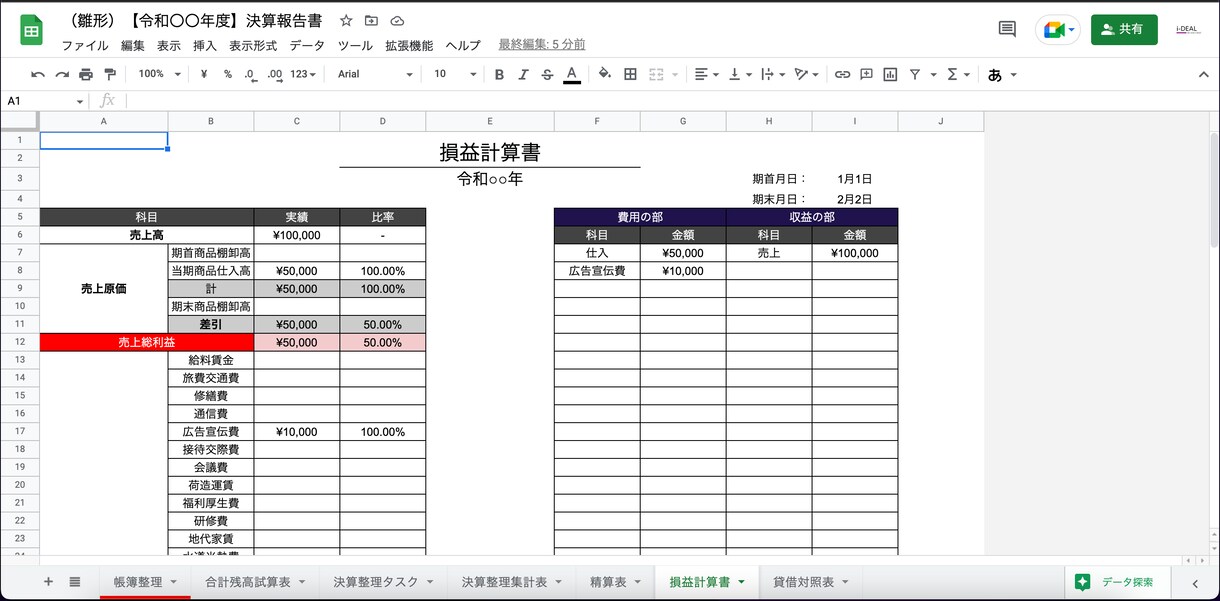Click the Redo arrow icon
1220x601 pixels.
[62, 74]
